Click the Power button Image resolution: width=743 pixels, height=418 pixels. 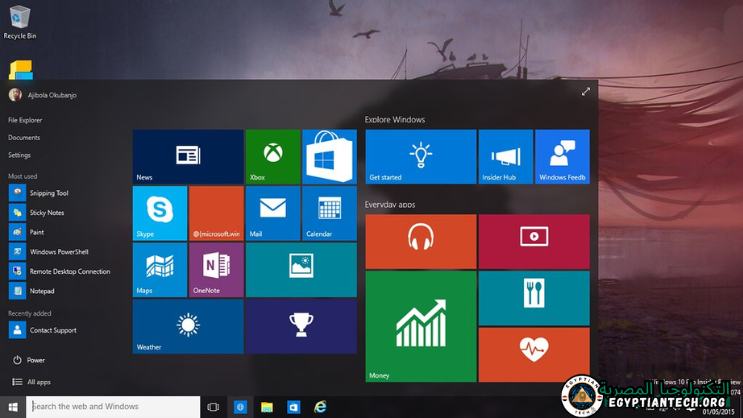[x=28, y=360]
